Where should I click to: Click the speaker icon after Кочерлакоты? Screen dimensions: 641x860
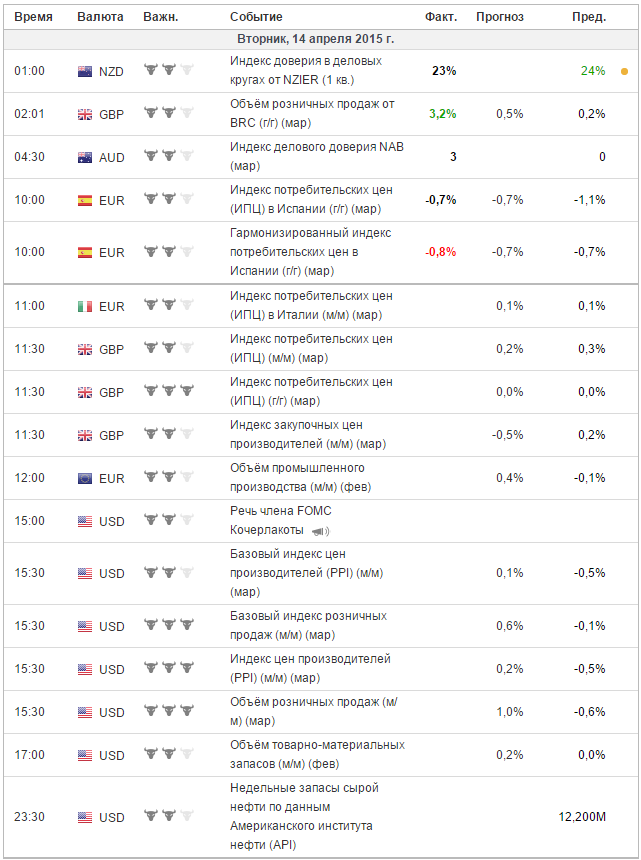pyautogui.click(x=320, y=531)
